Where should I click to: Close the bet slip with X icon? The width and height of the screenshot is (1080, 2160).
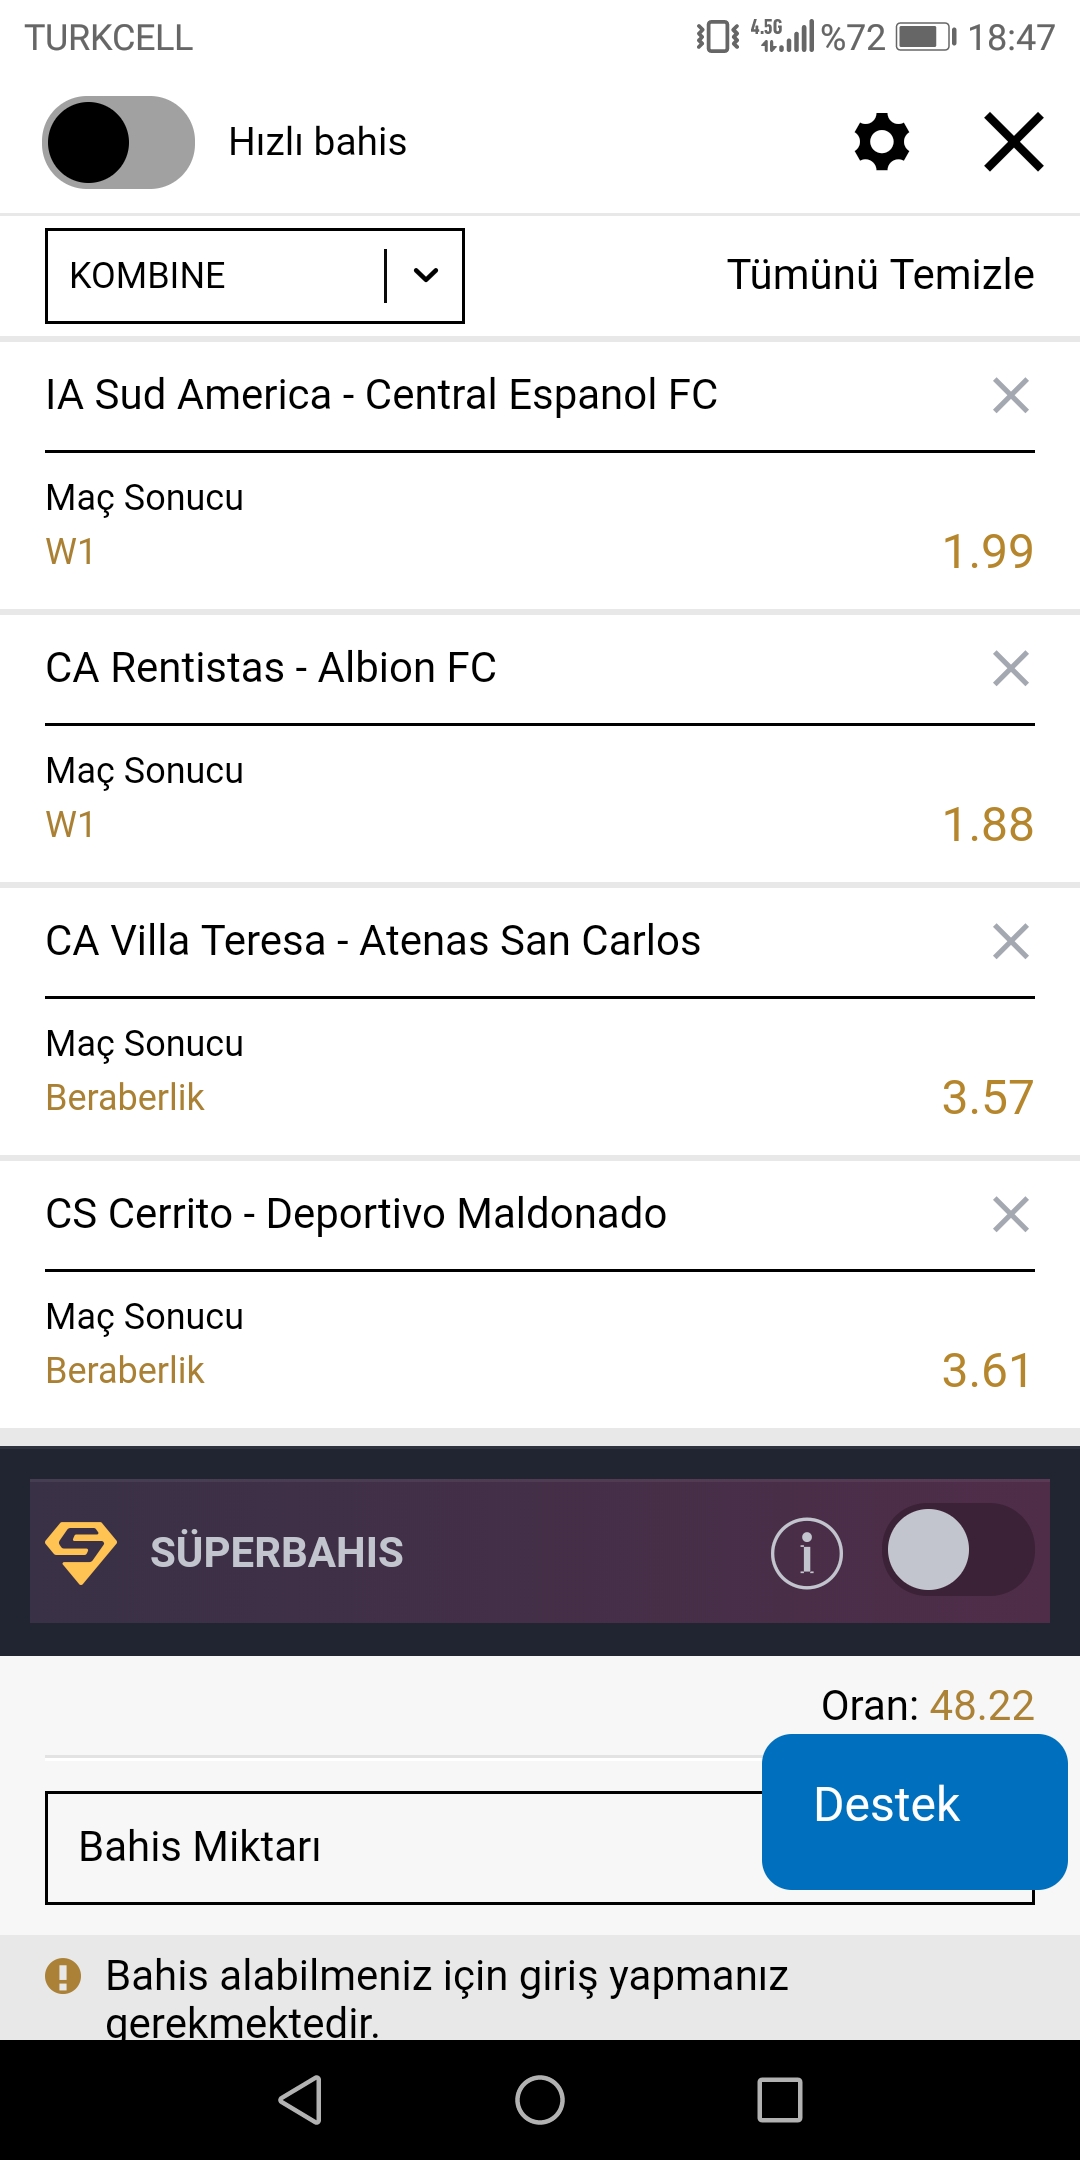1014,142
